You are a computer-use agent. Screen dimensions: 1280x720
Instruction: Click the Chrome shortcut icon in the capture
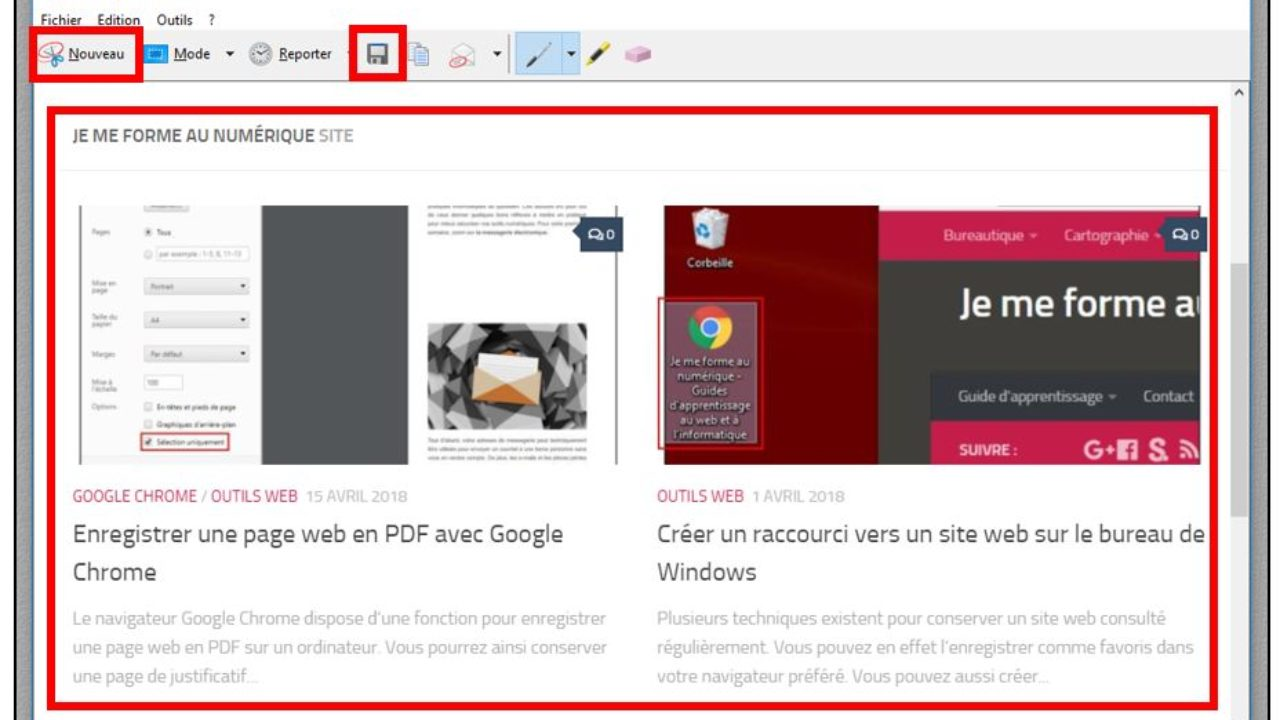click(710, 328)
